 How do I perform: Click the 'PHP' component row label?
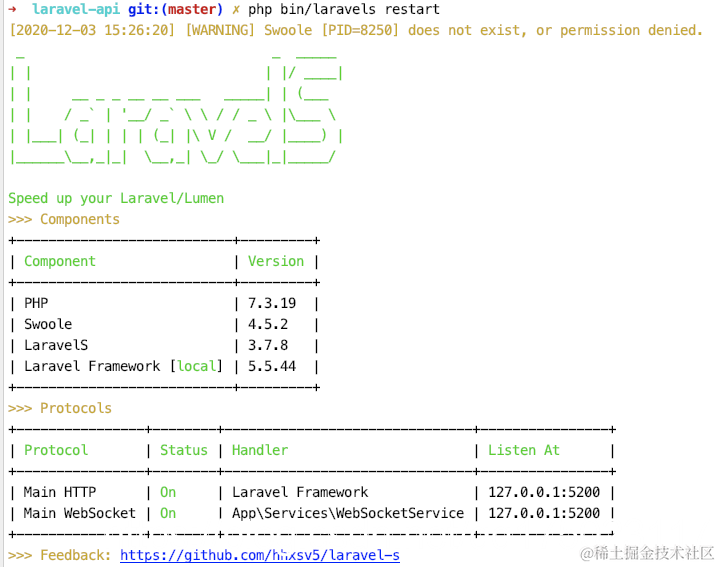(x=36, y=303)
